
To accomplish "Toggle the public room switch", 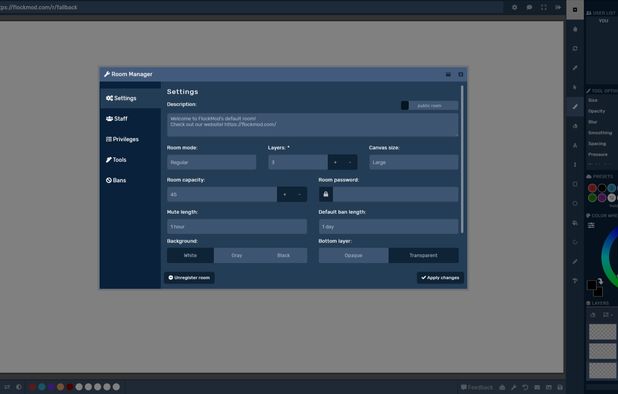I will click(x=429, y=106).
